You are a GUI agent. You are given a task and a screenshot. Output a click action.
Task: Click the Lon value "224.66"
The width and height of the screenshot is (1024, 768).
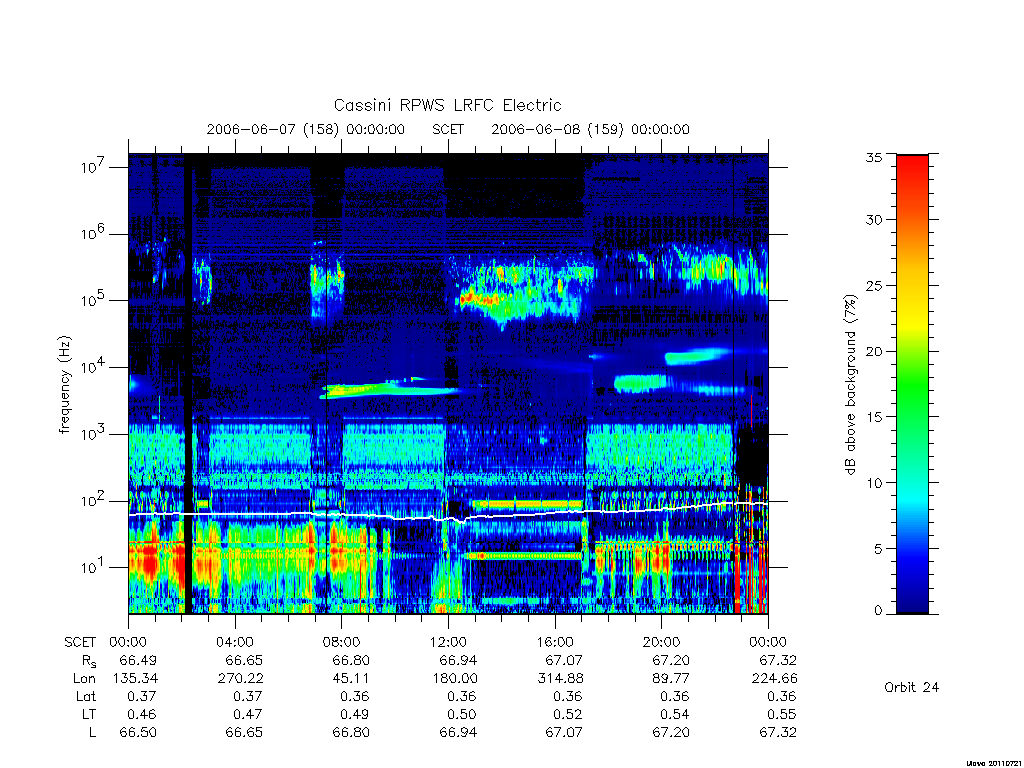[x=775, y=679]
